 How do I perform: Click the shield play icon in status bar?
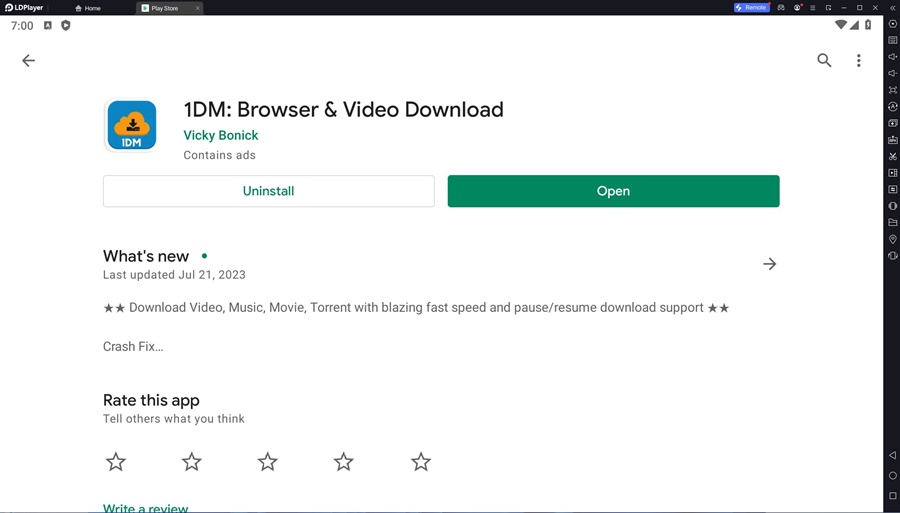65,25
